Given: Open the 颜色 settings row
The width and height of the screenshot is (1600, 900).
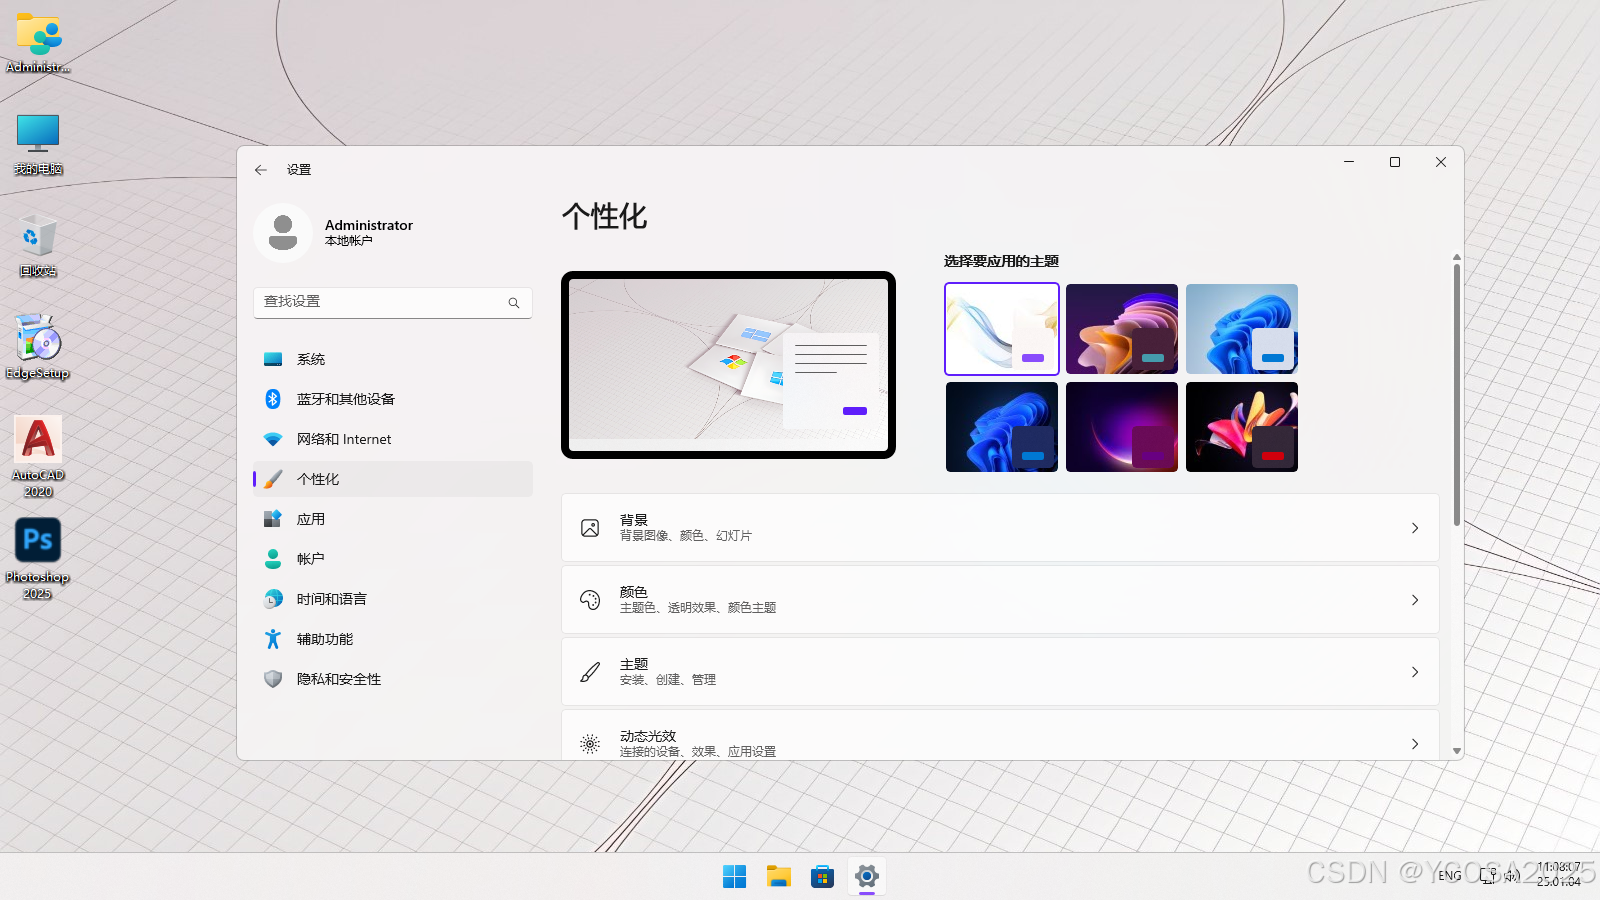Looking at the screenshot, I should [1000, 600].
